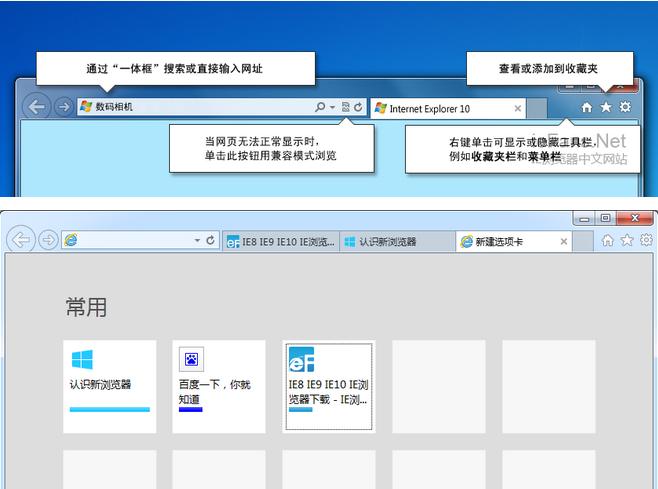The width and height of the screenshot is (658, 489).
Task: Switch to 认识新浏览器 tab
Action: (385, 242)
